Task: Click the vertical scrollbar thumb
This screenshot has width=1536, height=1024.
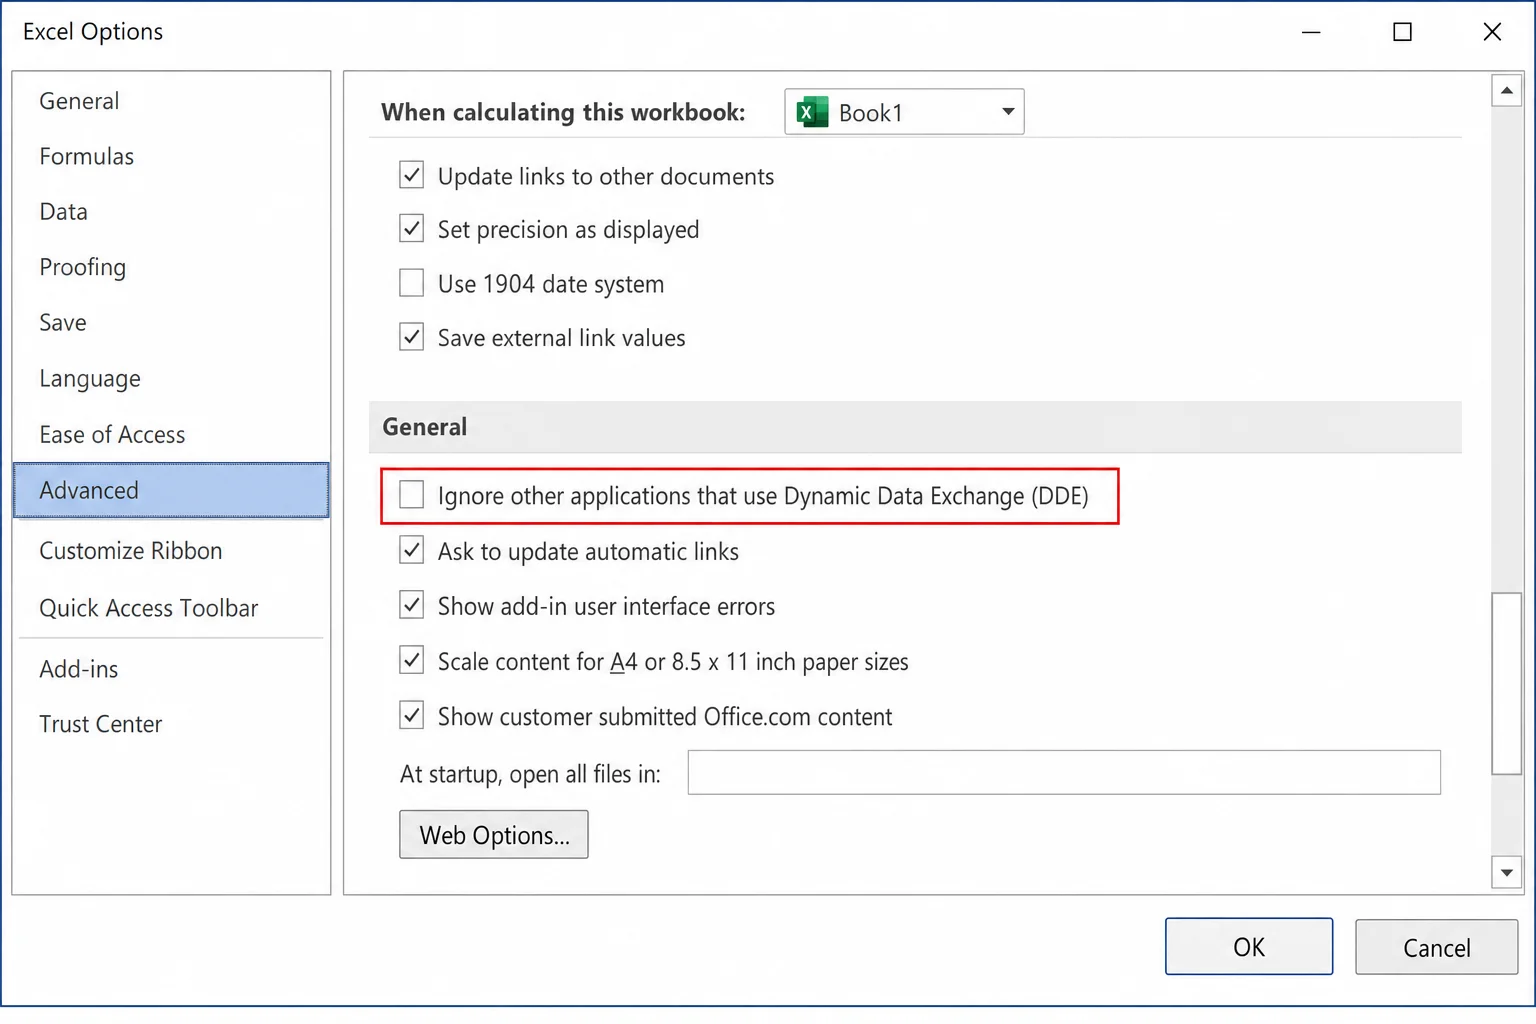Action: coord(1506,684)
